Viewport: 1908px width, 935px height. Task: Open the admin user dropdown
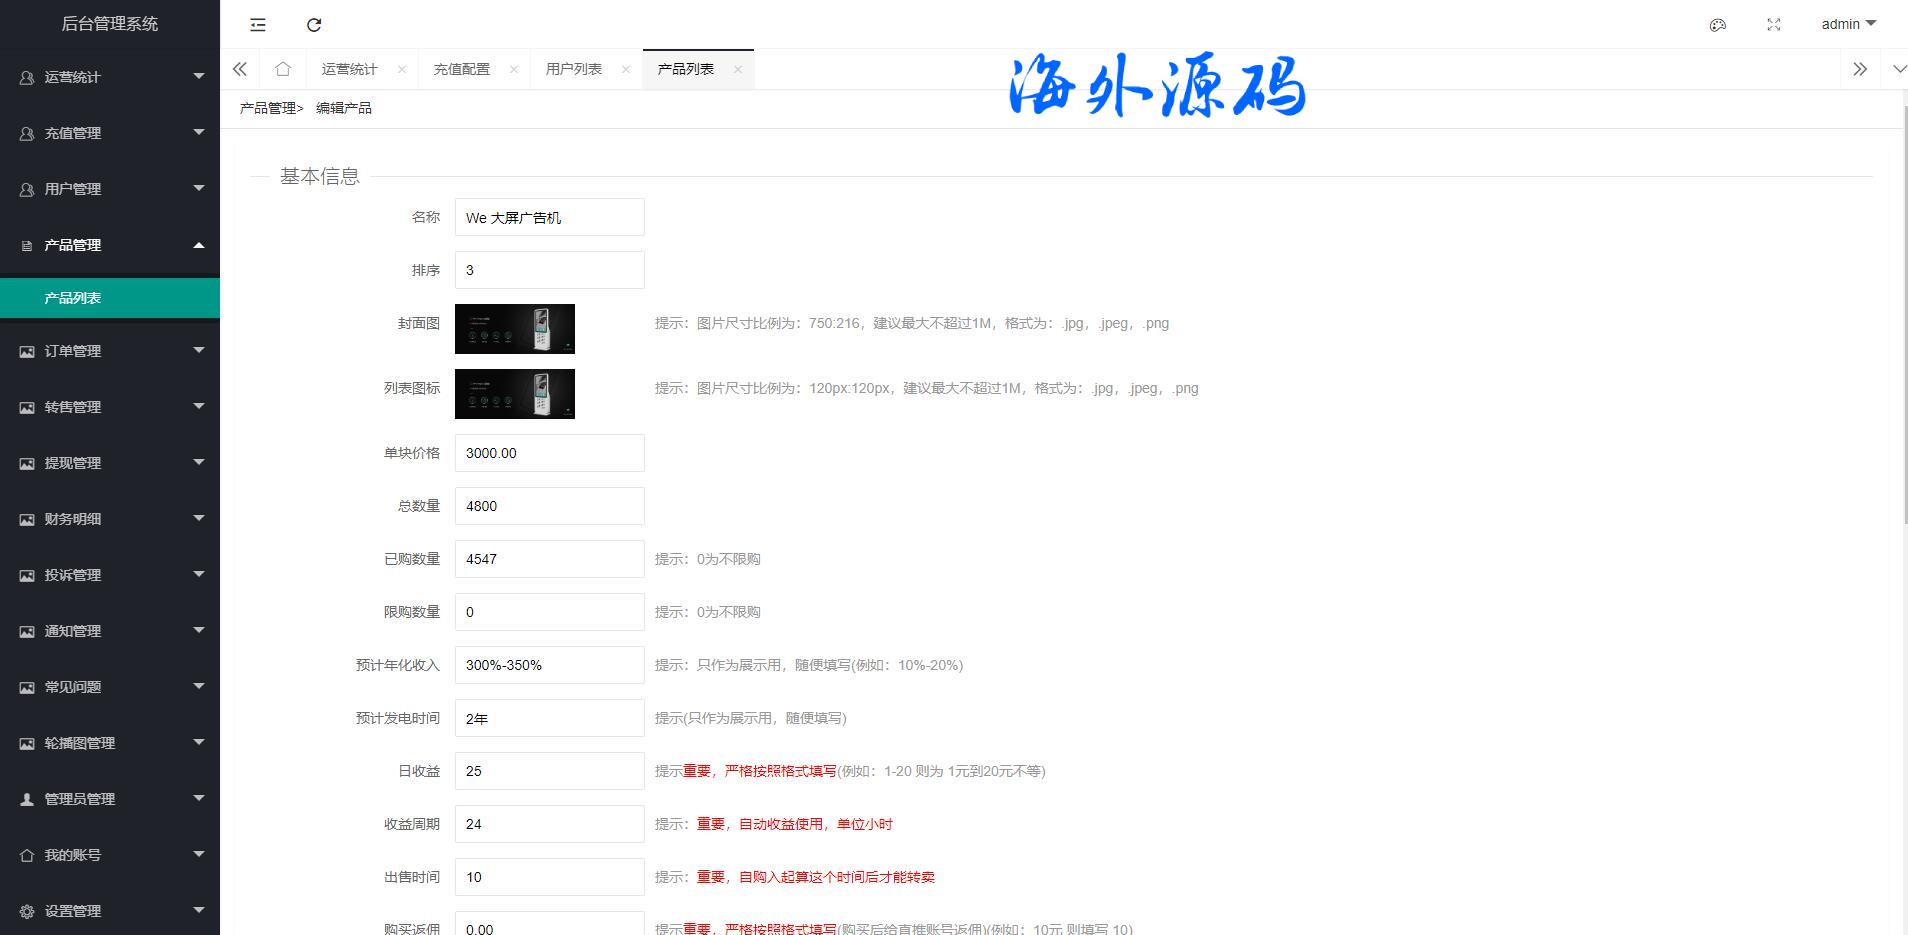coord(1848,24)
